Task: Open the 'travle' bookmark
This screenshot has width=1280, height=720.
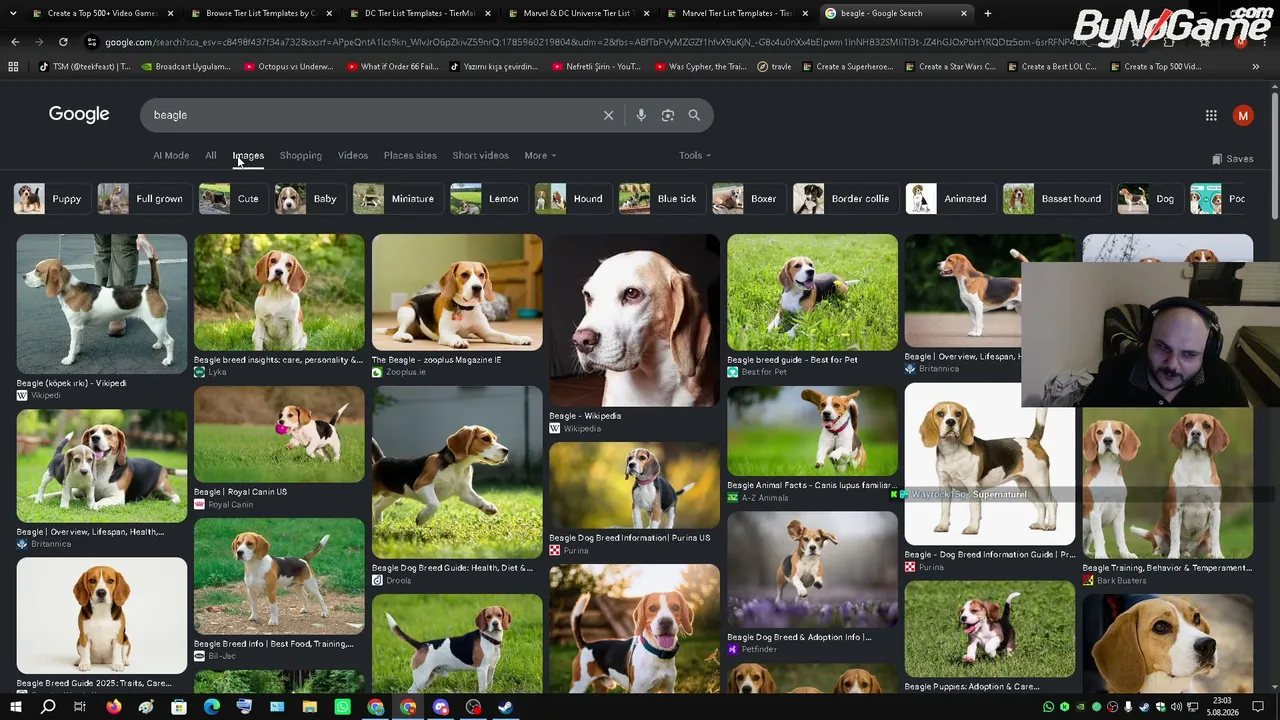Action: click(775, 67)
